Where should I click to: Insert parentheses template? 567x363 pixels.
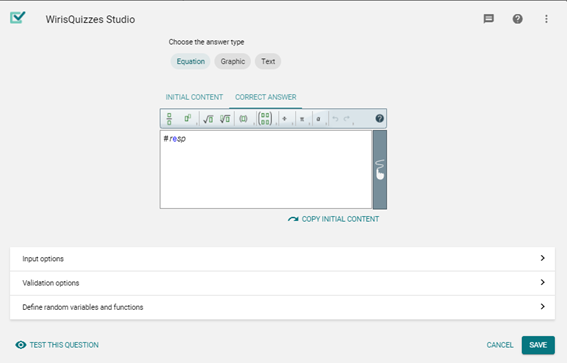(243, 119)
